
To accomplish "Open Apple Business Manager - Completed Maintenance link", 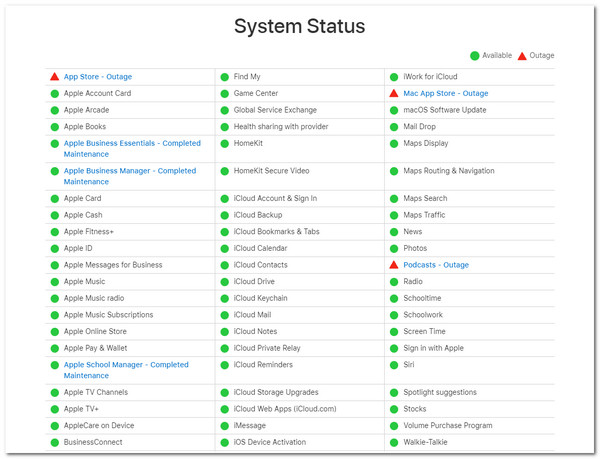I will pyautogui.click(x=130, y=176).
